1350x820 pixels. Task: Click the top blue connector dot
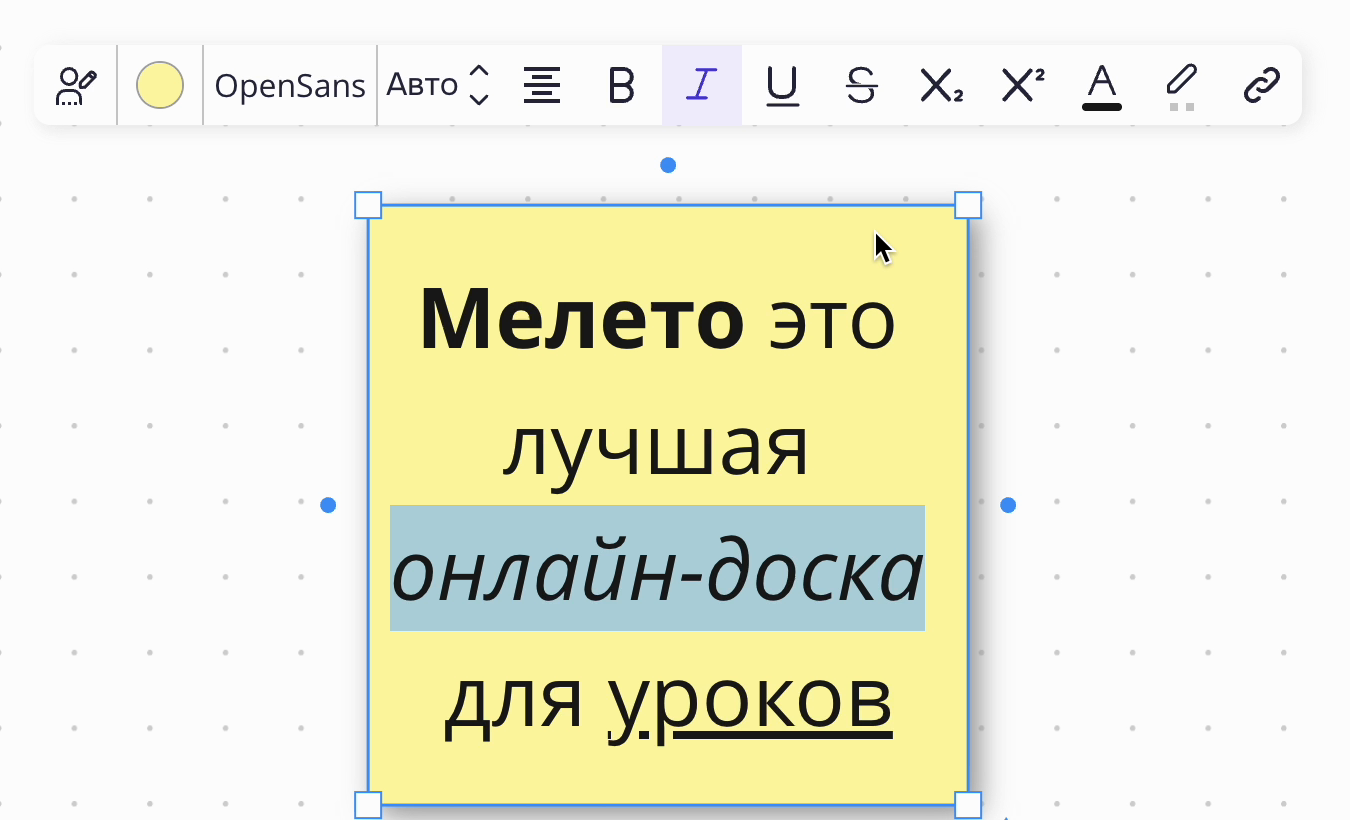668,165
